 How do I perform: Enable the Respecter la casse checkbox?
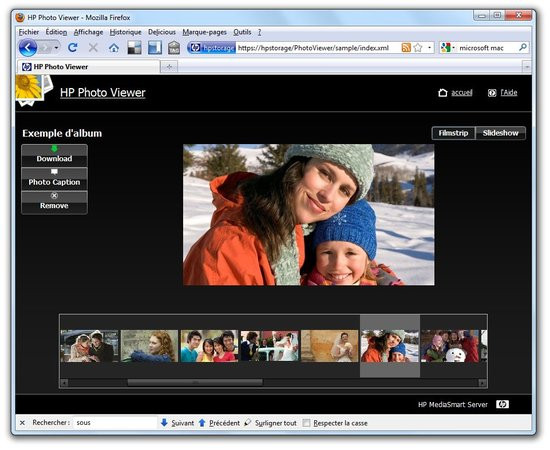[x=306, y=423]
